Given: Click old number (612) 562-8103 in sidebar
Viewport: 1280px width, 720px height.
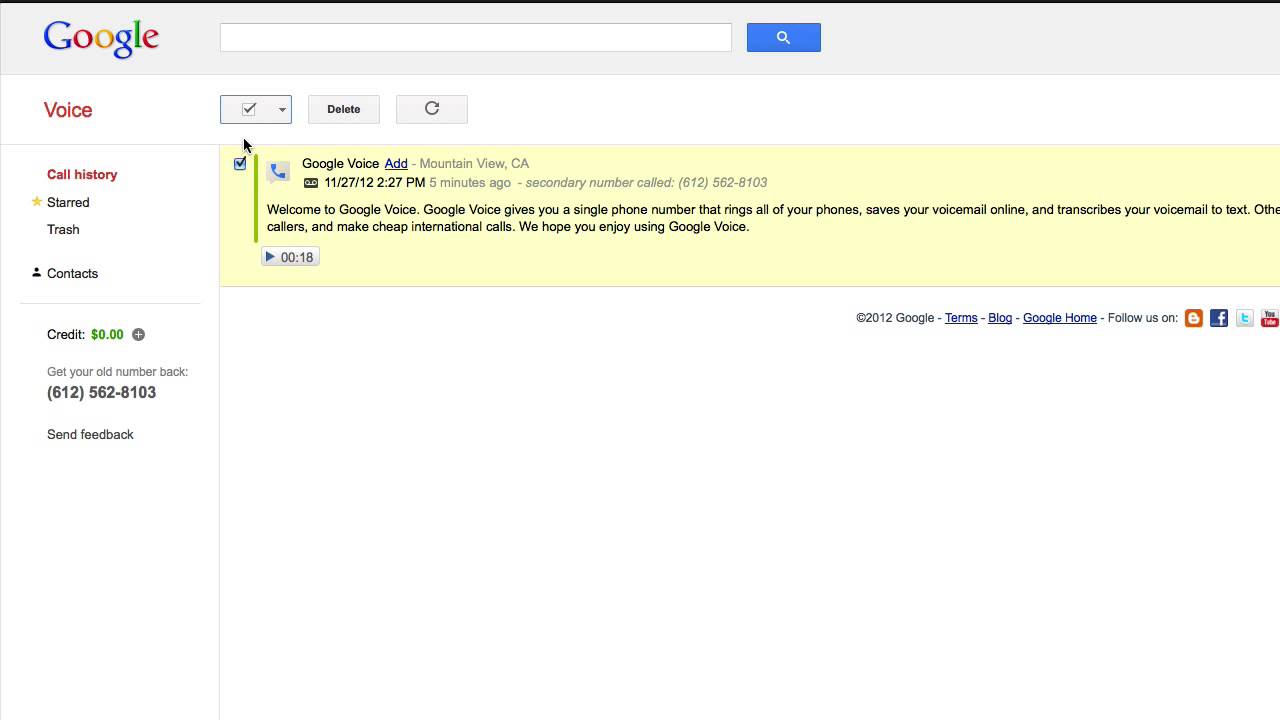Looking at the screenshot, I should (101, 392).
